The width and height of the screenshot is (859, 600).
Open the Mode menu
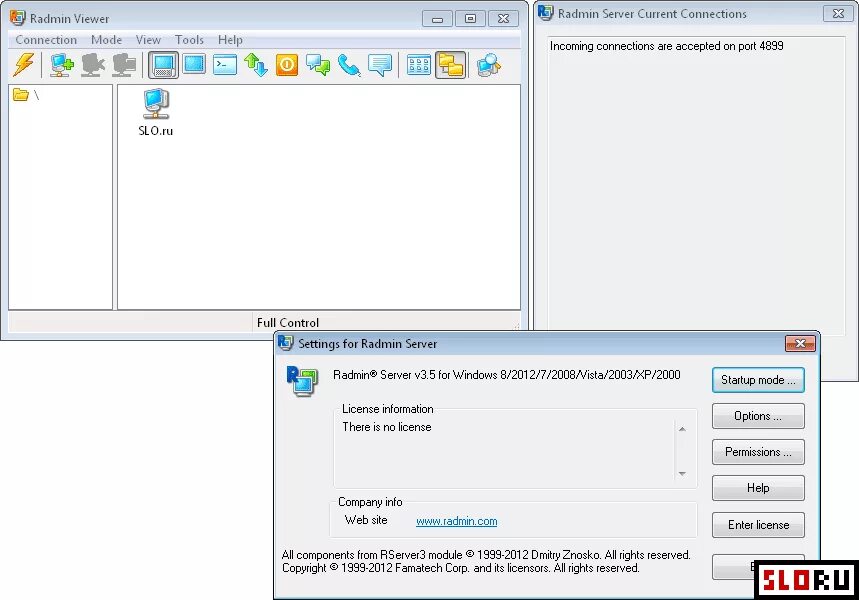106,39
